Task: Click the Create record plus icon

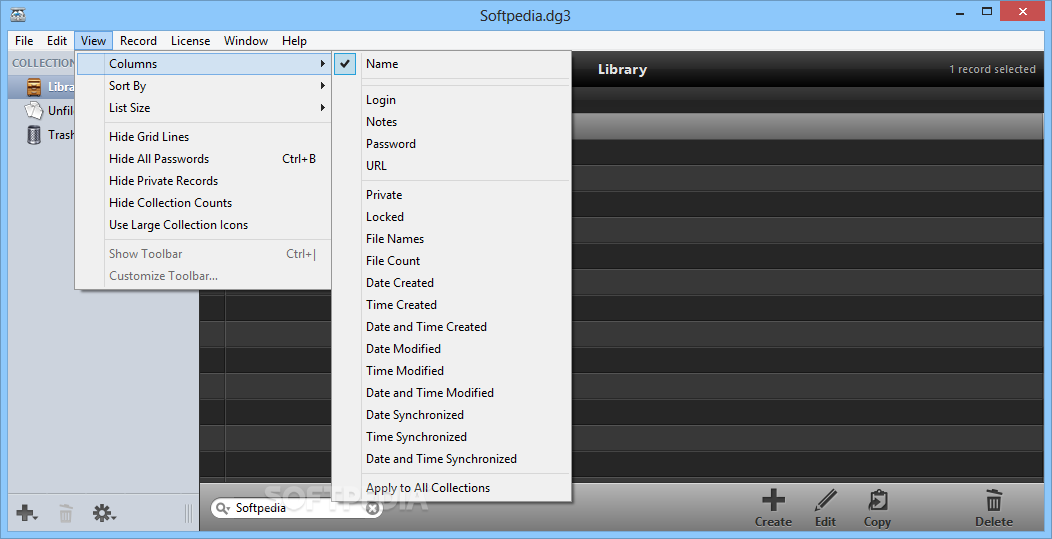Action: (773, 500)
